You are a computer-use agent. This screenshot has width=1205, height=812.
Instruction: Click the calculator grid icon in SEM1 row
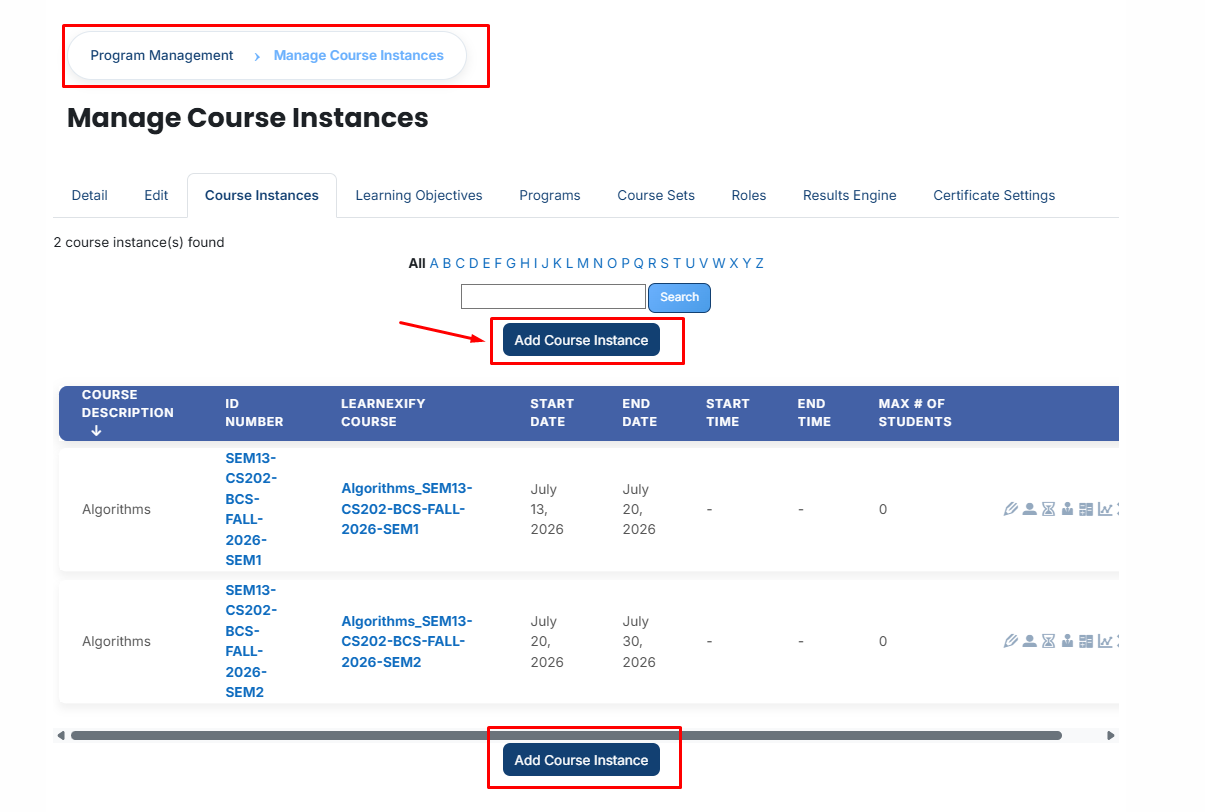pos(1086,509)
